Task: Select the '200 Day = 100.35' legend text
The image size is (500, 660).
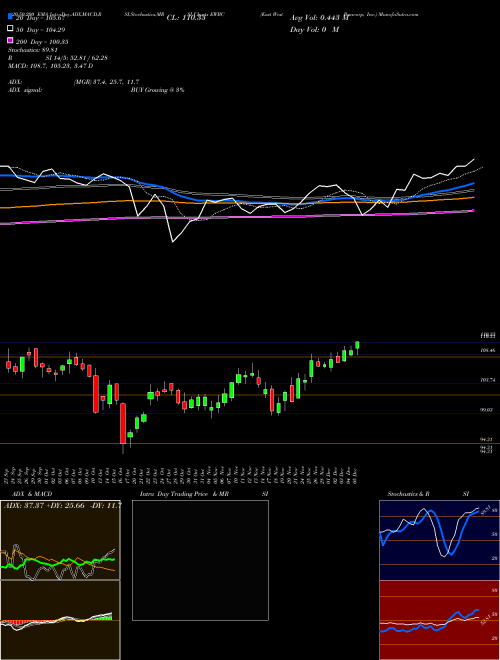Action: pyautogui.click(x=43, y=42)
